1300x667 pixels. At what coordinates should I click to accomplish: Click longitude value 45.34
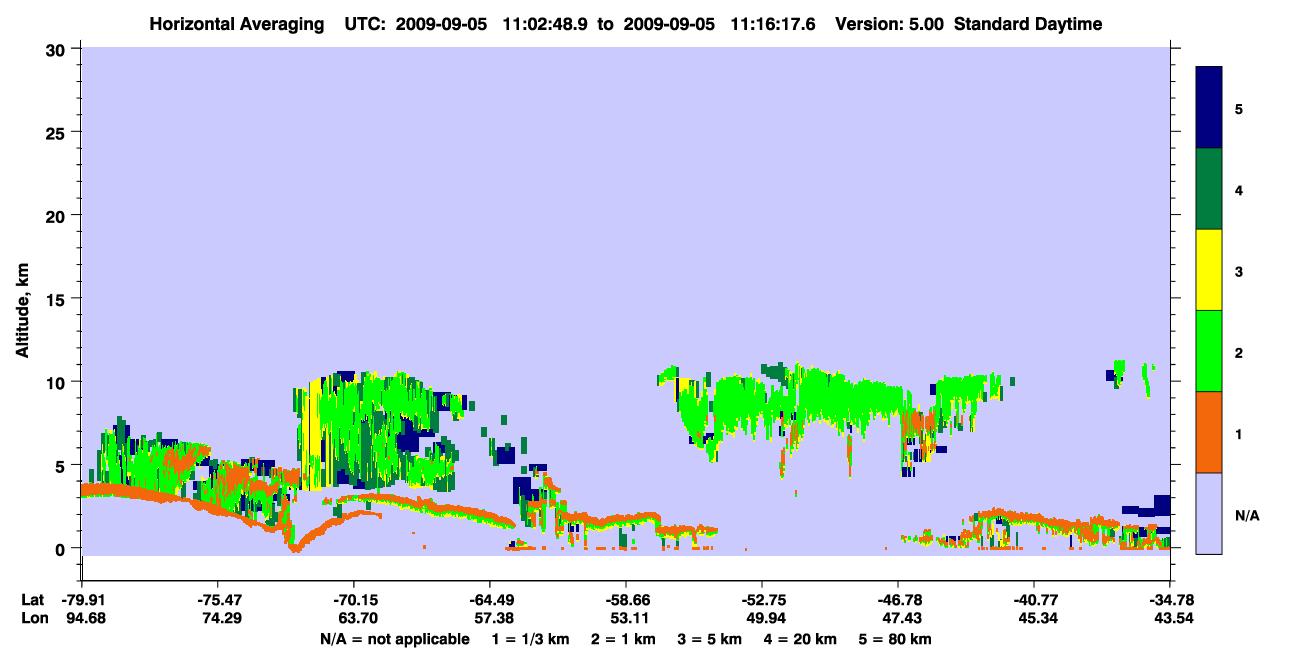click(1037, 618)
